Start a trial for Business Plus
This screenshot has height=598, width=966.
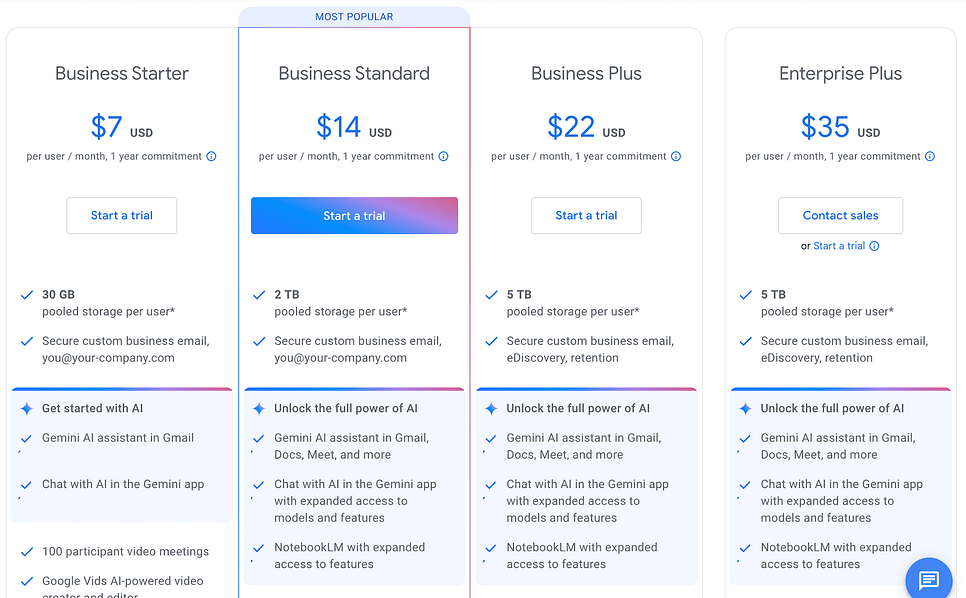[x=586, y=216]
